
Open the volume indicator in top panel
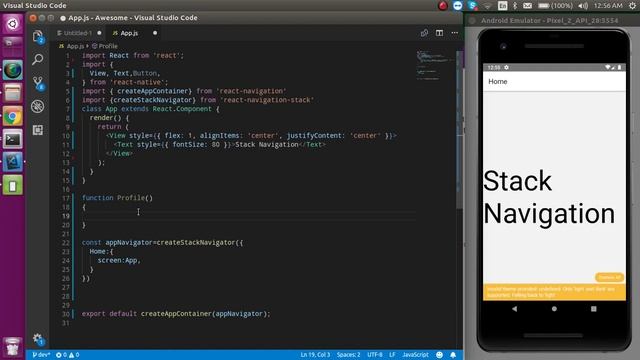tap(583, 6)
